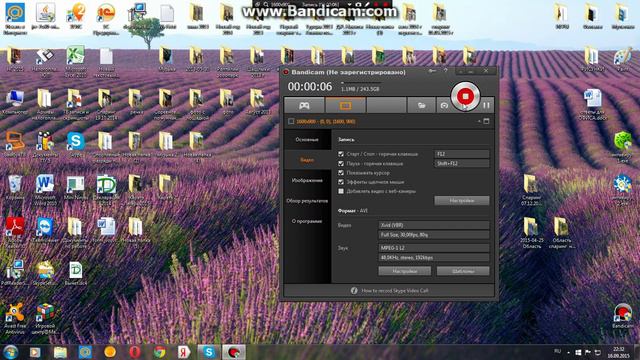Open 1С Предприятие desktop shortcut

(106, 18)
